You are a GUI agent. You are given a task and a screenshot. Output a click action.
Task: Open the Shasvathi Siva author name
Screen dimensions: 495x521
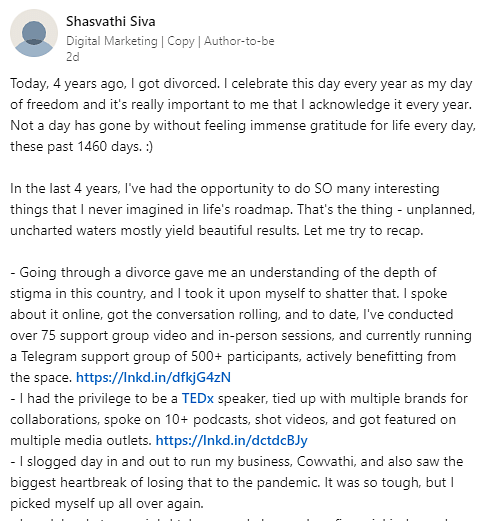[x=110, y=21]
